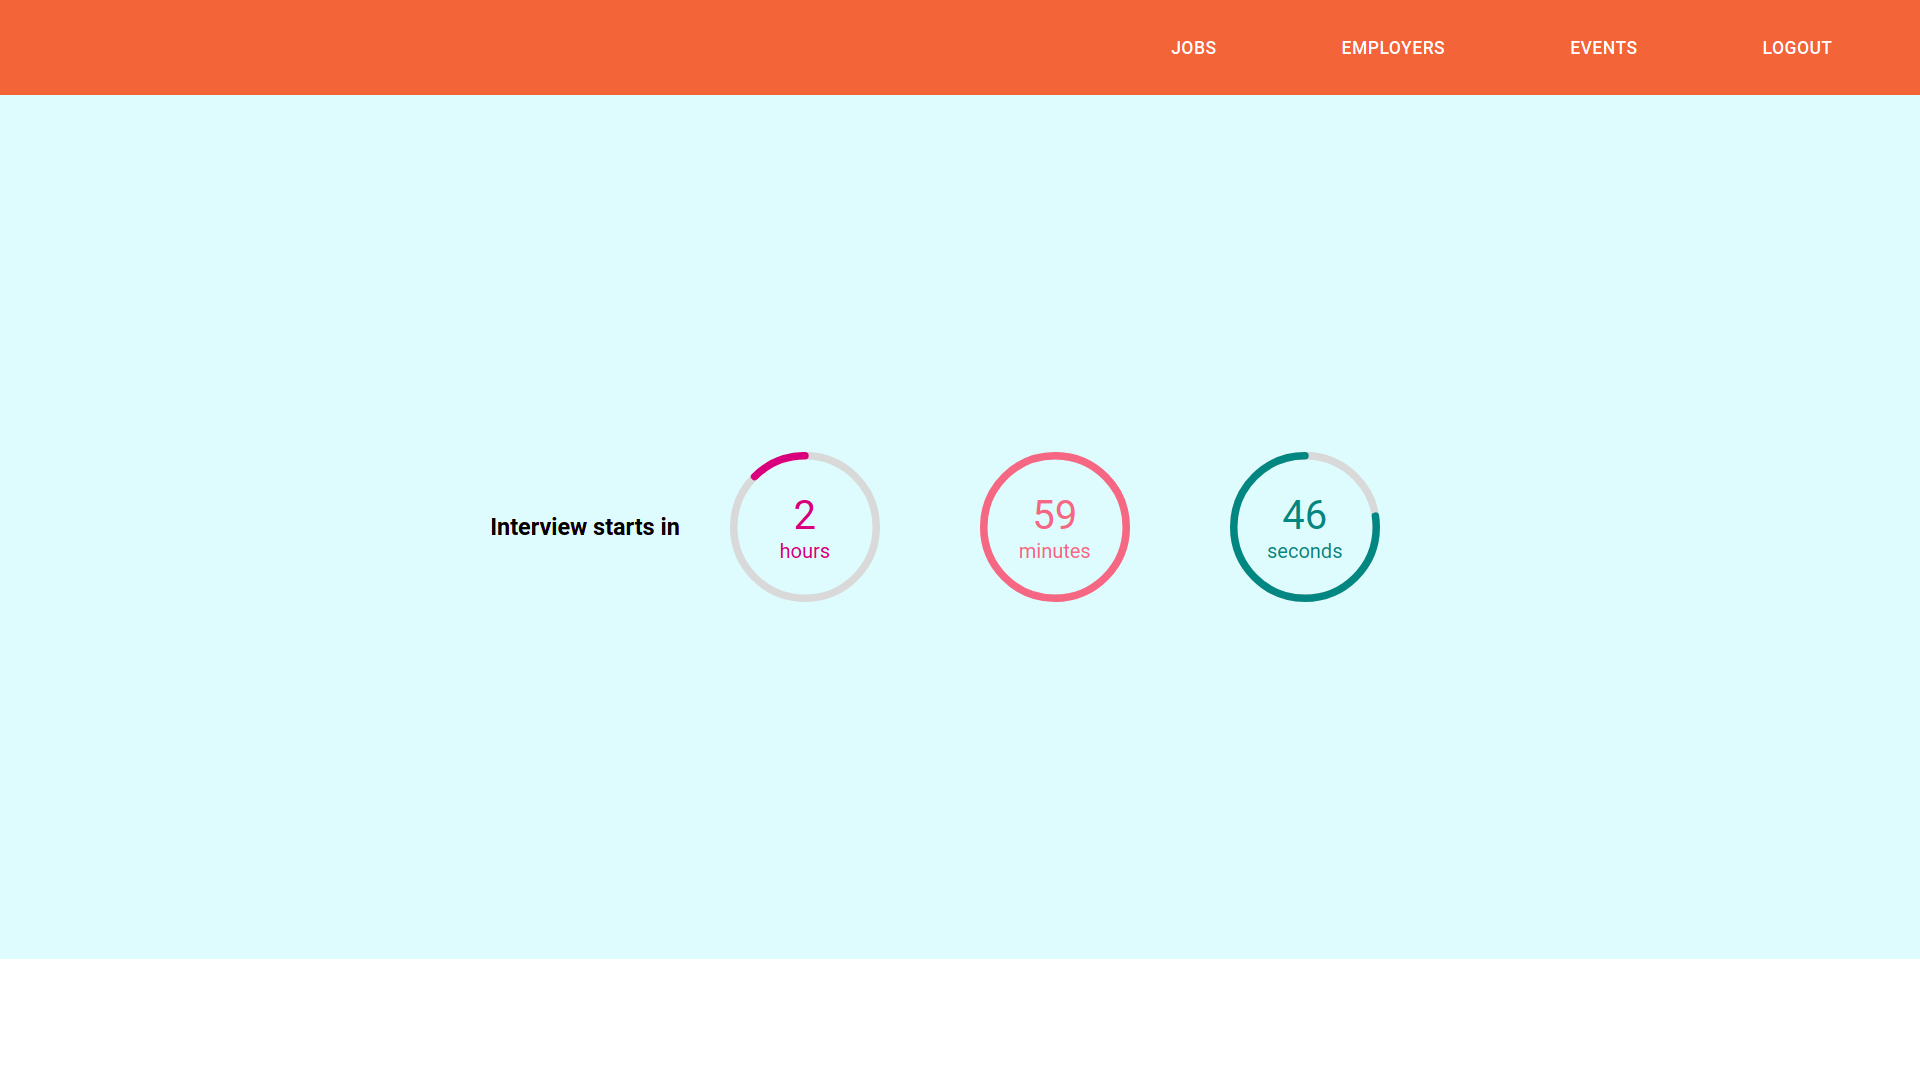The height and width of the screenshot is (1080, 1920).
Task: Click the number 59 in minutes circle
Action: 1054,515
